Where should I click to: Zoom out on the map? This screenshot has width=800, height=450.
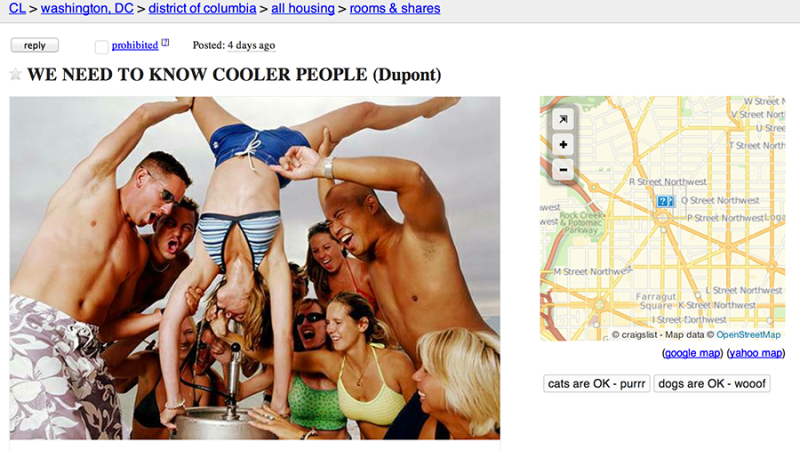click(563, 169)
